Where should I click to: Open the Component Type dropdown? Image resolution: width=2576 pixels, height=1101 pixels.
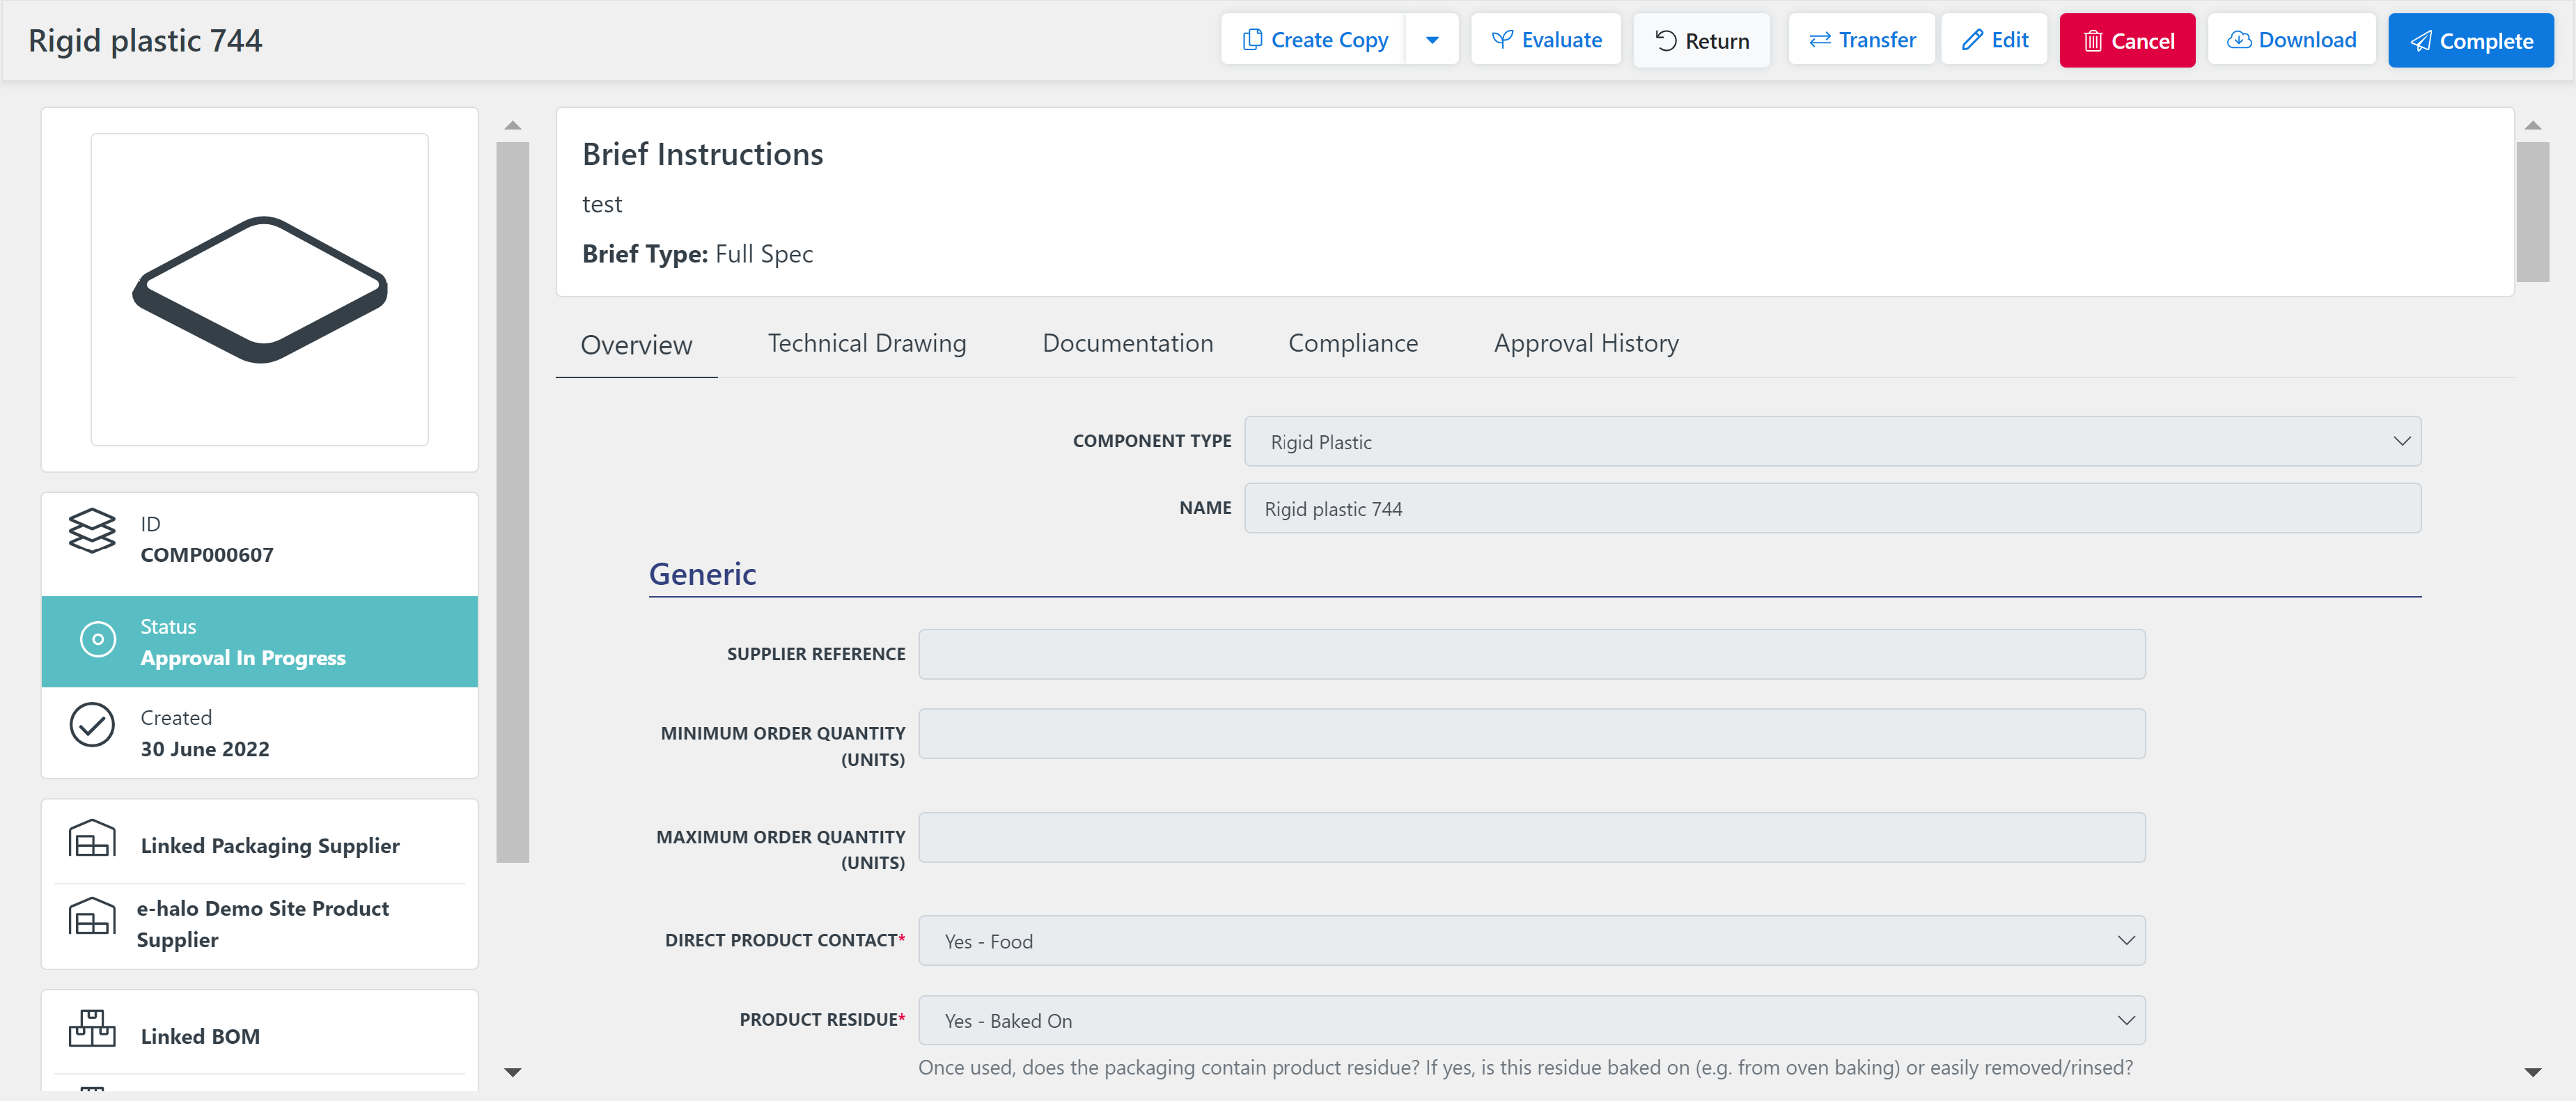2400,441
